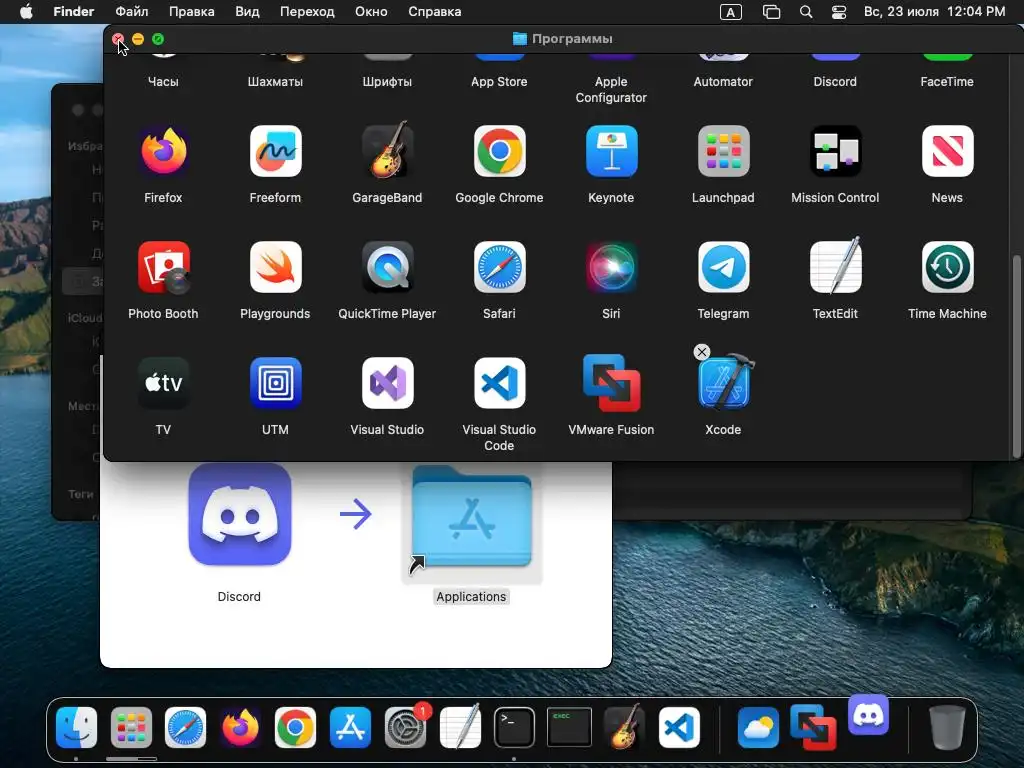Select Google Chrome in the Programs window
This screenshot has width=1024, height=768.
tap(500, 152)
